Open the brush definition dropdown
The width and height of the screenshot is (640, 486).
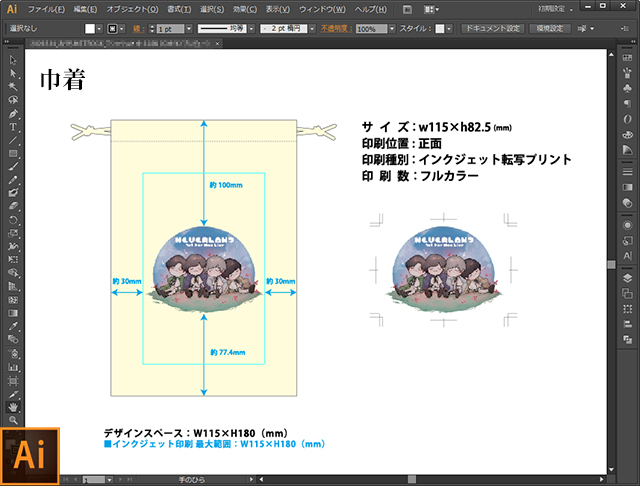(x=312, y=29)
